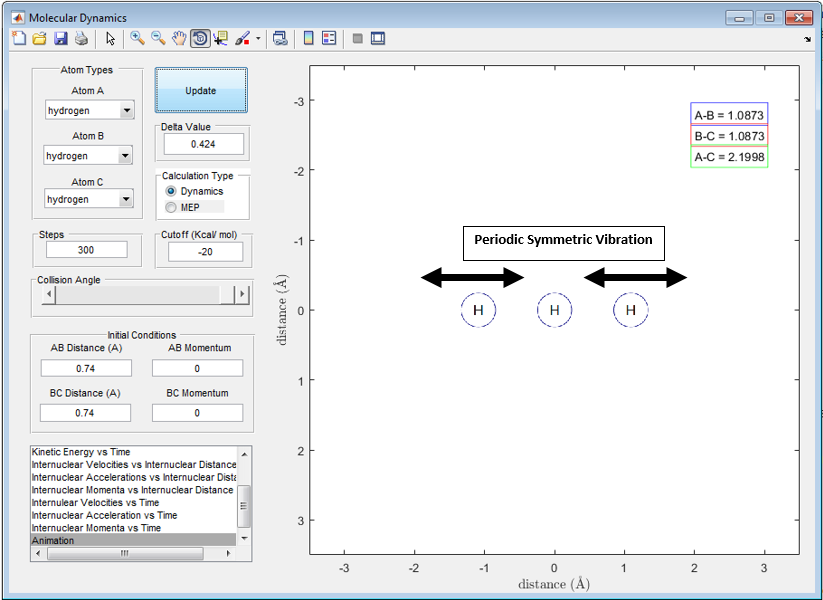Image resolution: width=823 pixels, height=600 pixels.
Task: Insert a Legend from the toolbar
Action: tap(329, 38)
